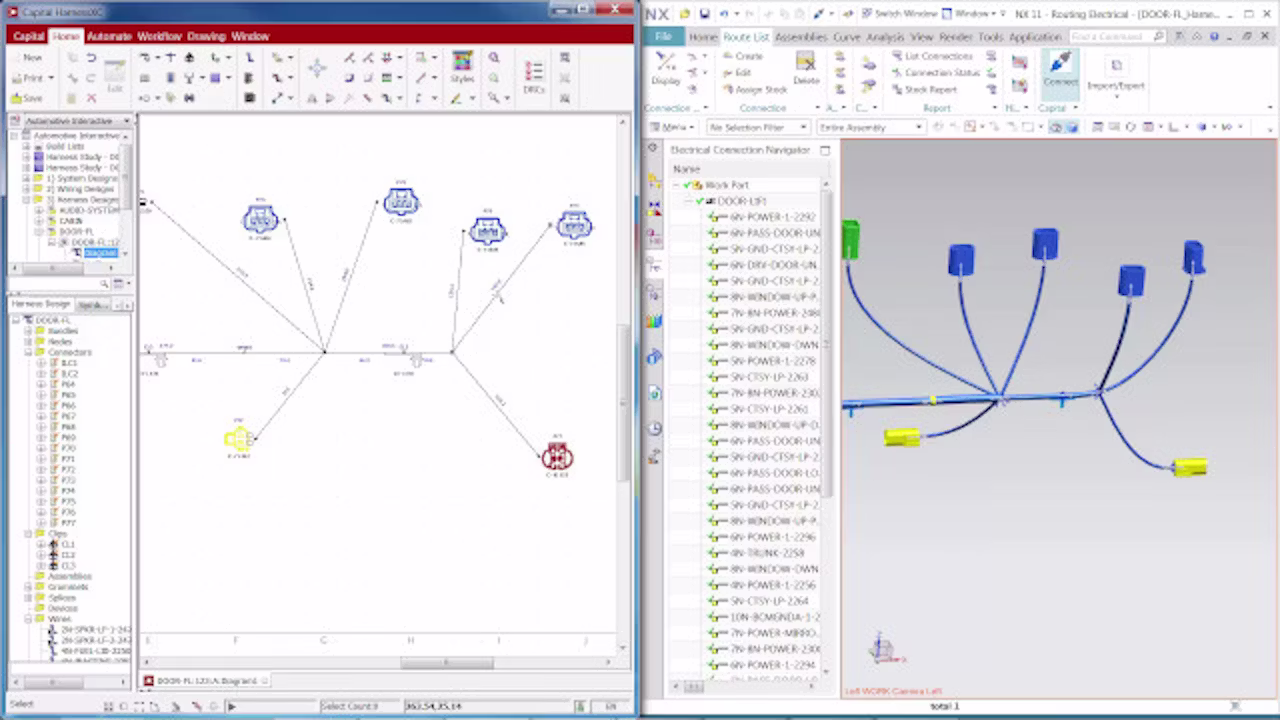This screenshot has height=720, width=1280.
Task: Open the No Selection Filter dropdown
Action: point(758,127)
